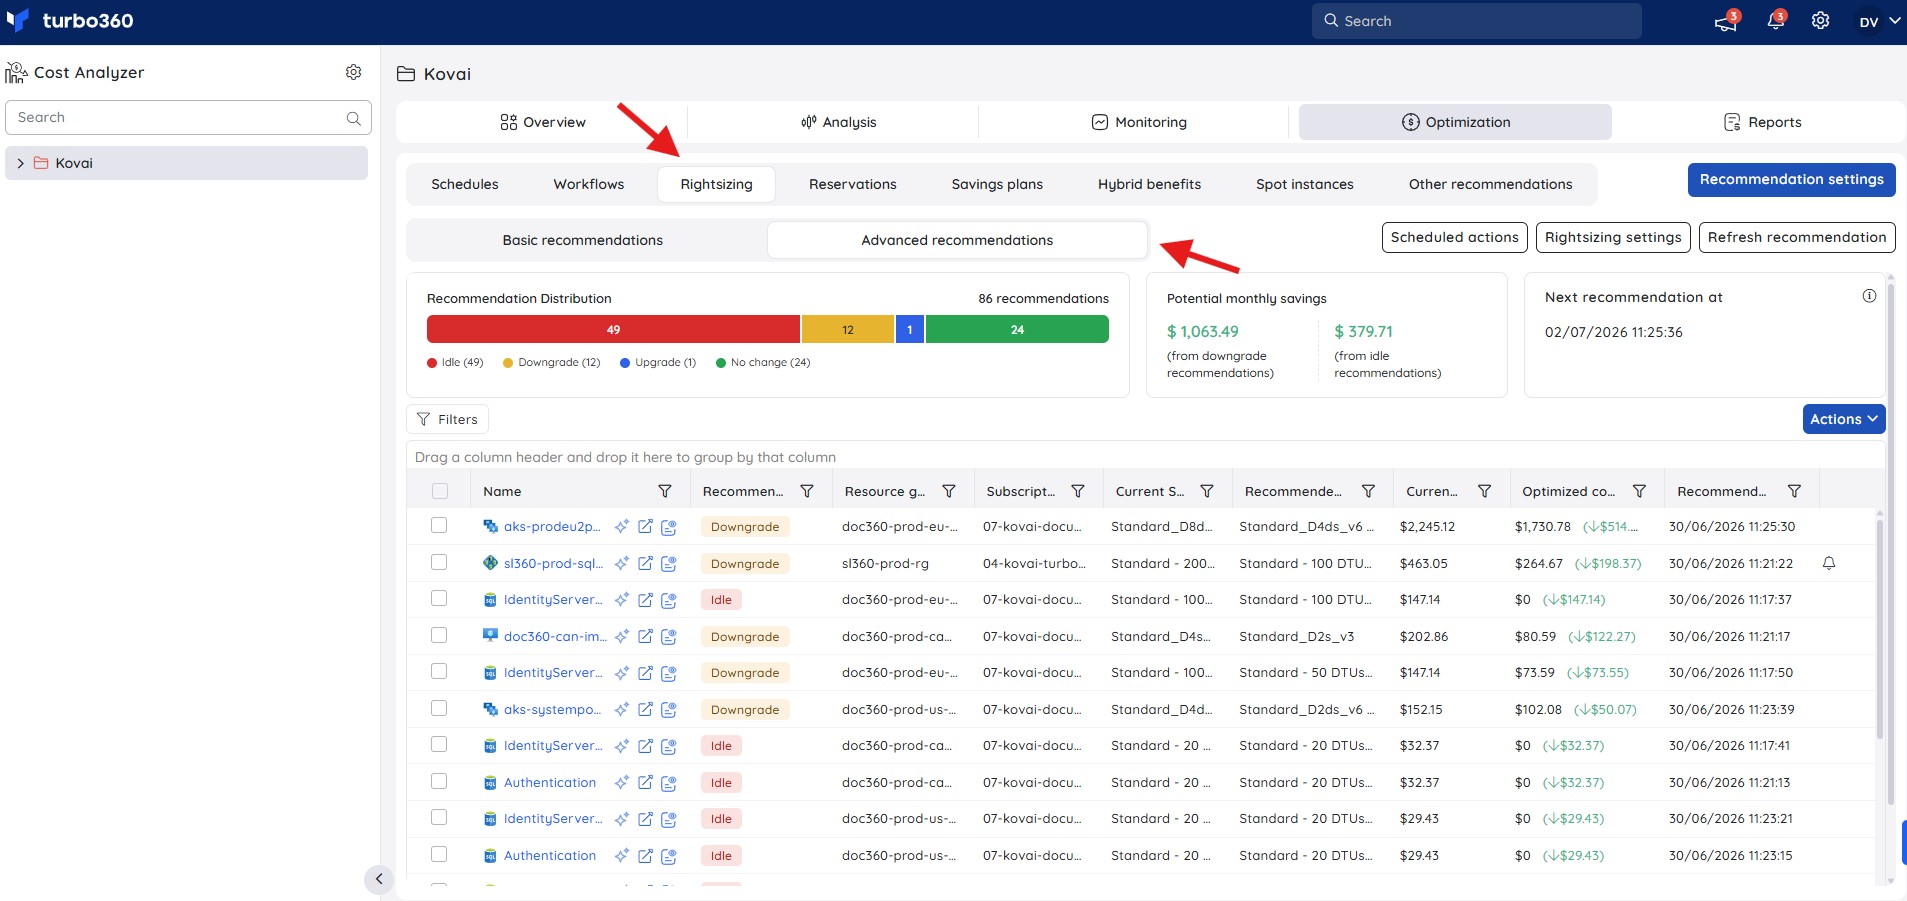
Task: Open the Resource g... column filter
Action: pyautogui.click(x=949, y=491)
